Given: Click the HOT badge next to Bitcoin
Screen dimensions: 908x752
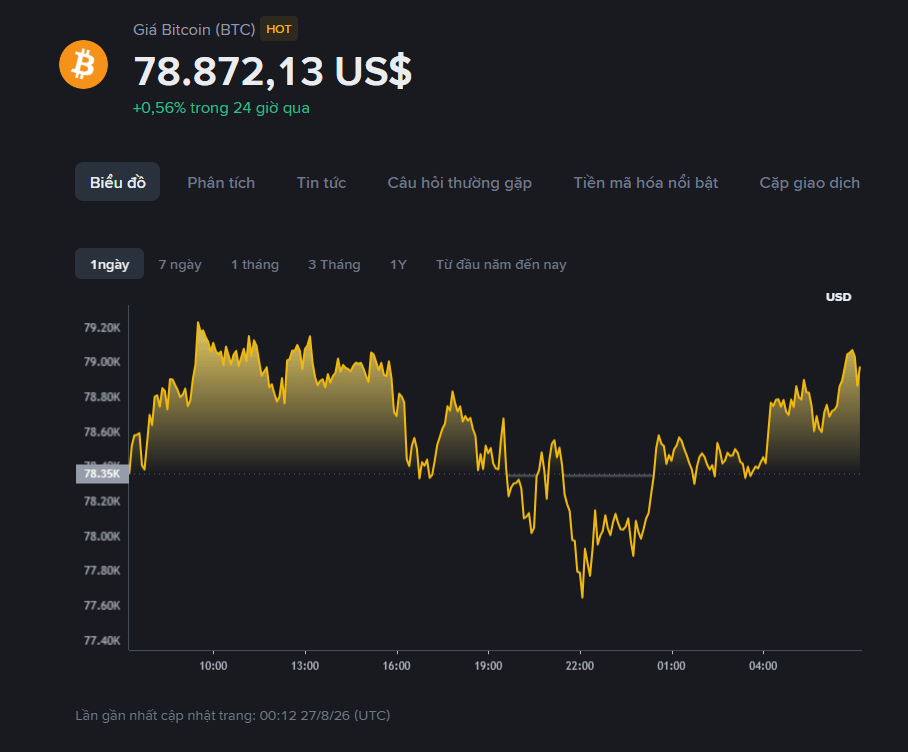Looking at the screenshot, I should (x=279, y=29).
